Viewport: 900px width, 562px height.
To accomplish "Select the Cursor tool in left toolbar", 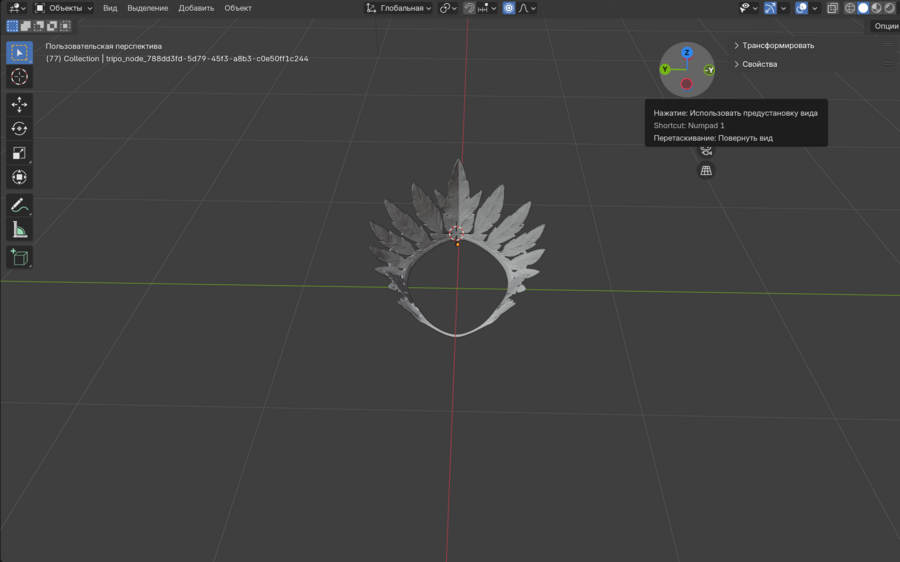I will tap(19, 77).
